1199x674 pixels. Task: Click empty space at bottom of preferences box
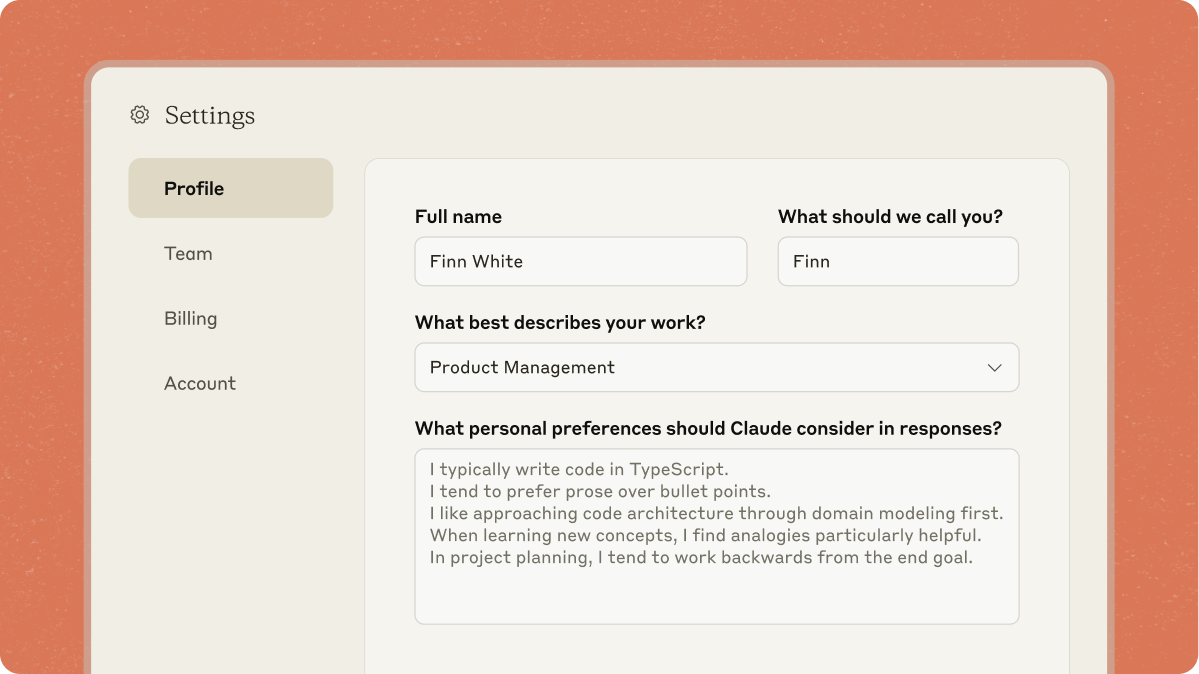point(716,598)
